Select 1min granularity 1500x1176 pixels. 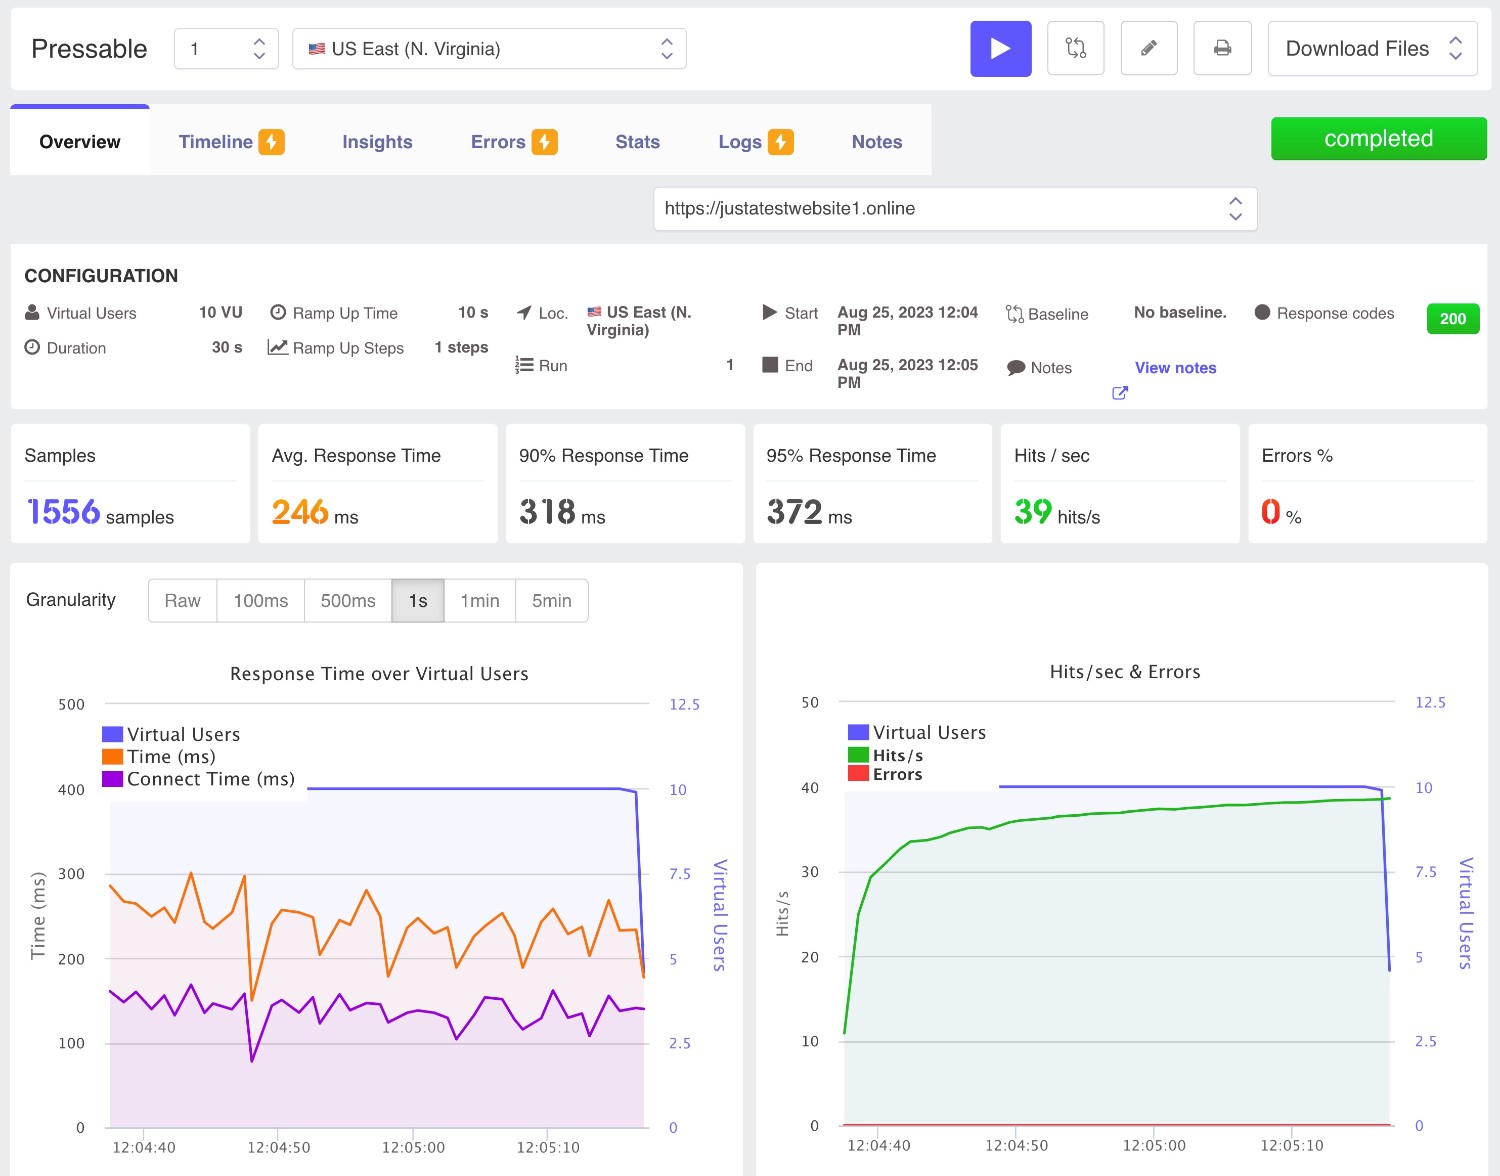[480, 600]
